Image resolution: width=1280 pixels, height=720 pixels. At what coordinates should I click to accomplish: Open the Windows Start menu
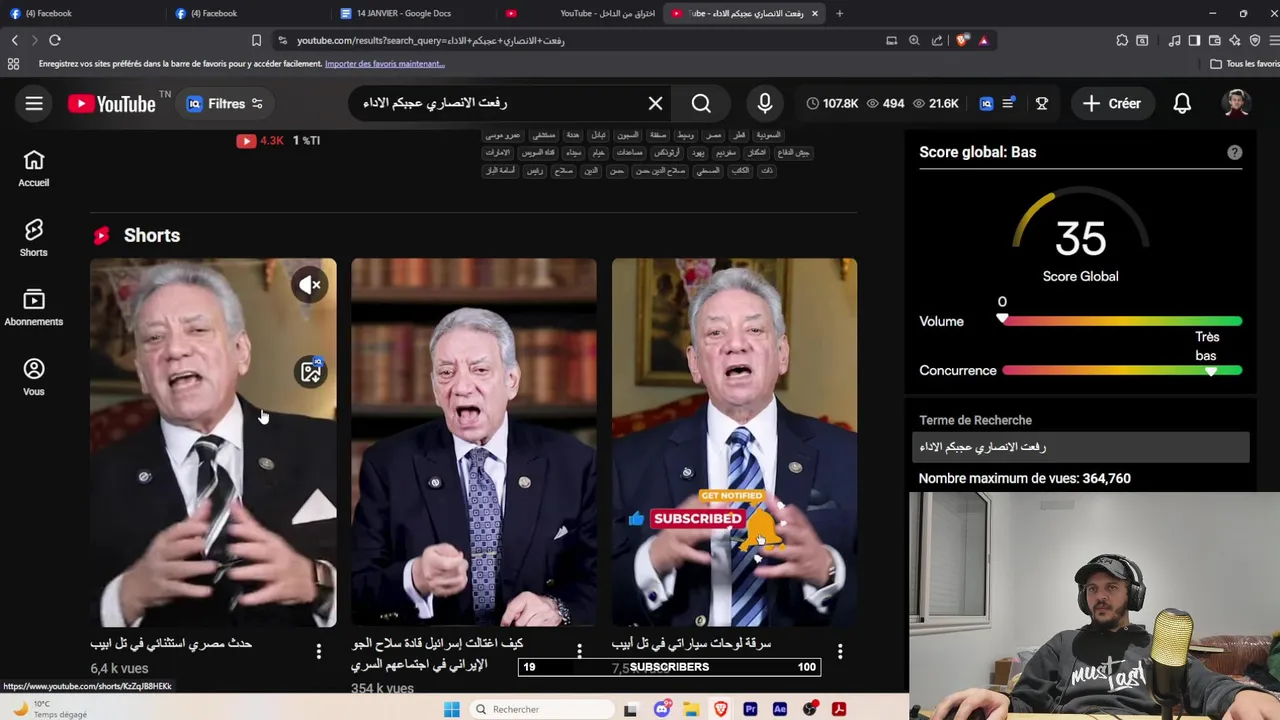452,709
